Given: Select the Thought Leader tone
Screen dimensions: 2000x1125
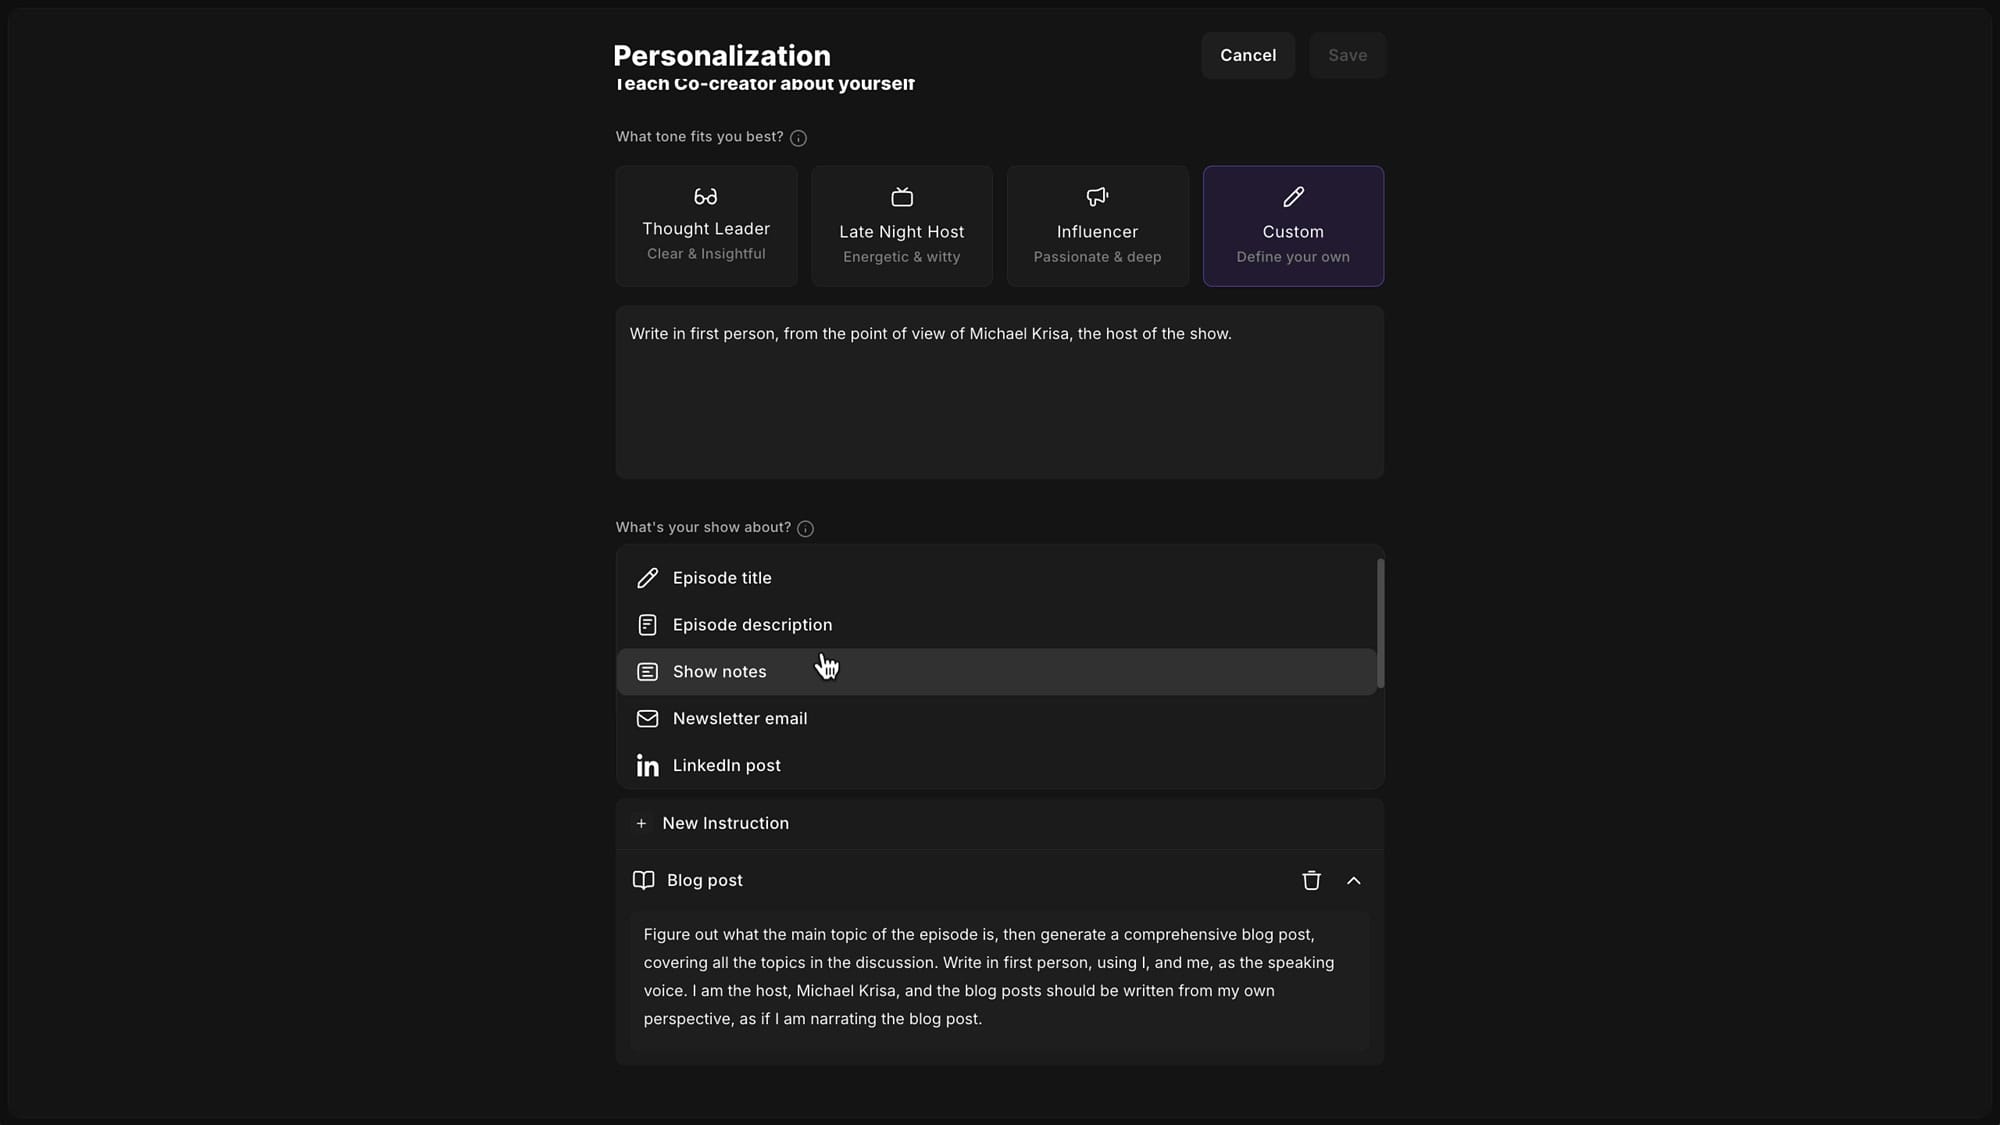Looking at the screenshot, I should point(706,225).
